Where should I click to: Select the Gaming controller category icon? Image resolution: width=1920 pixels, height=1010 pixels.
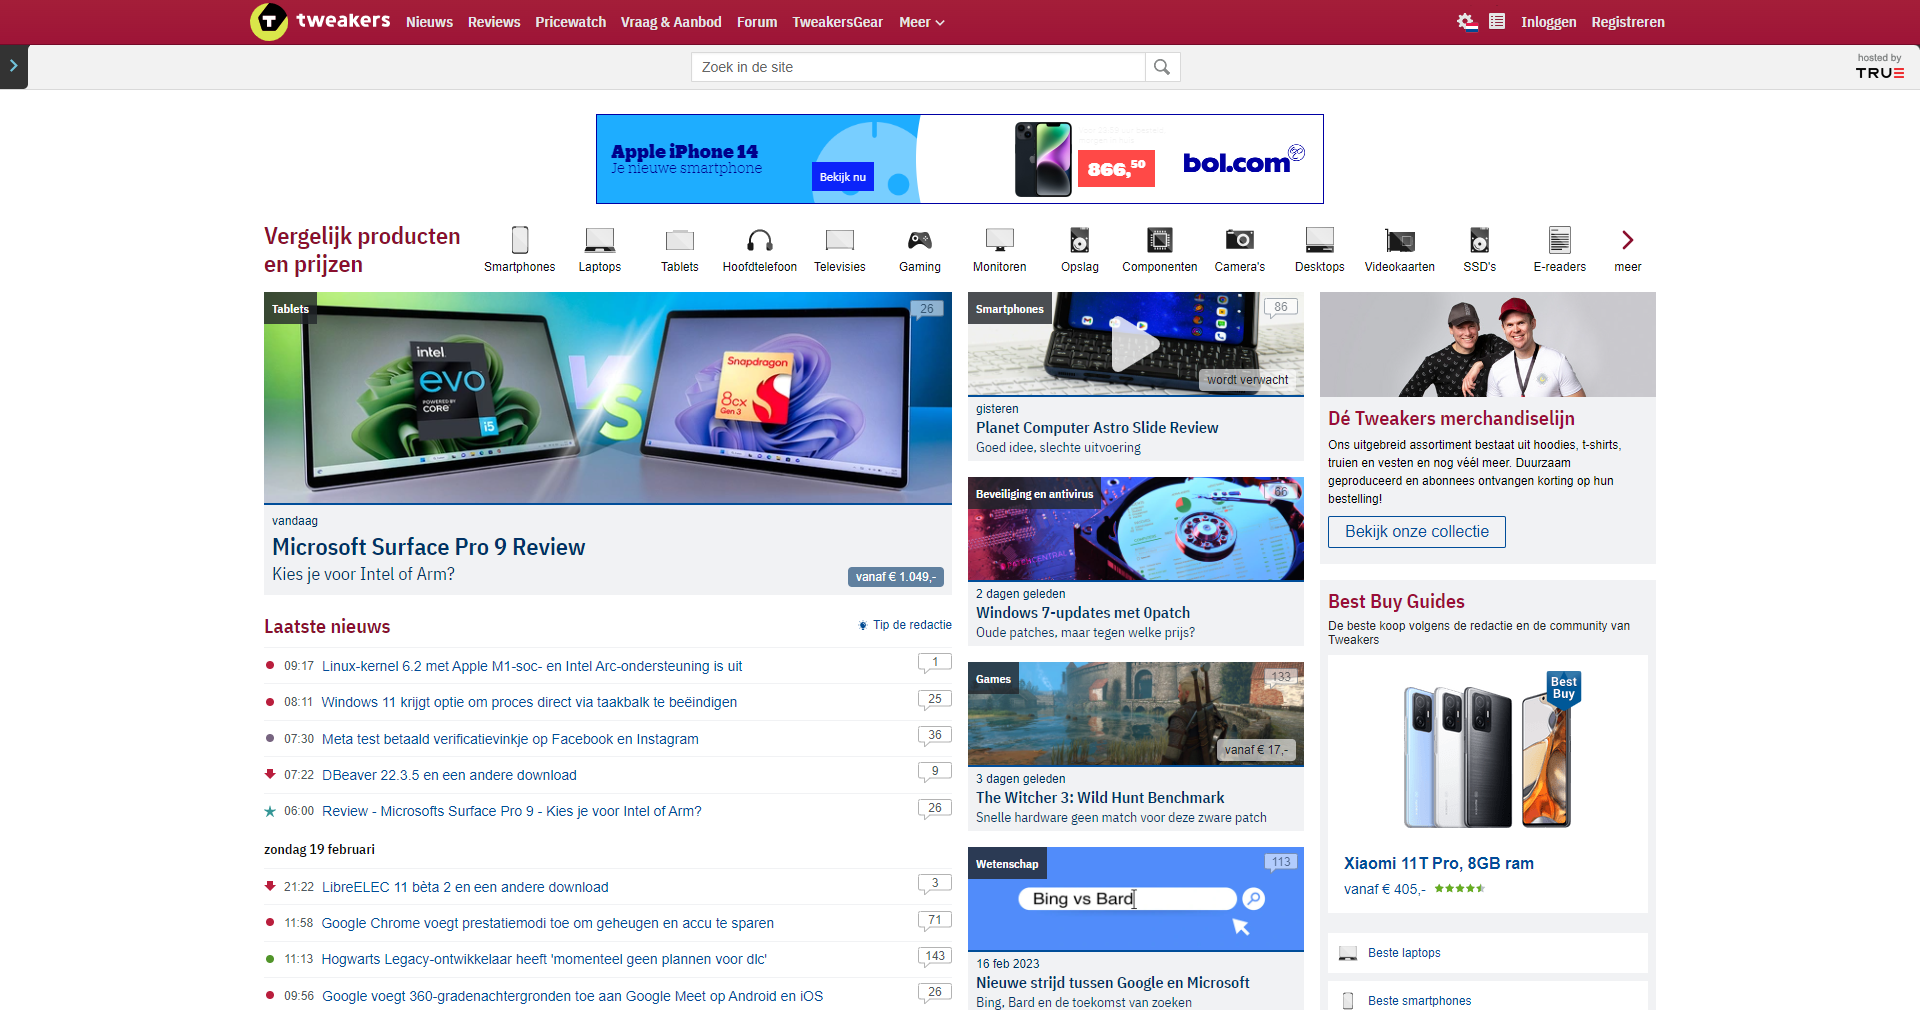coord(919,240)
